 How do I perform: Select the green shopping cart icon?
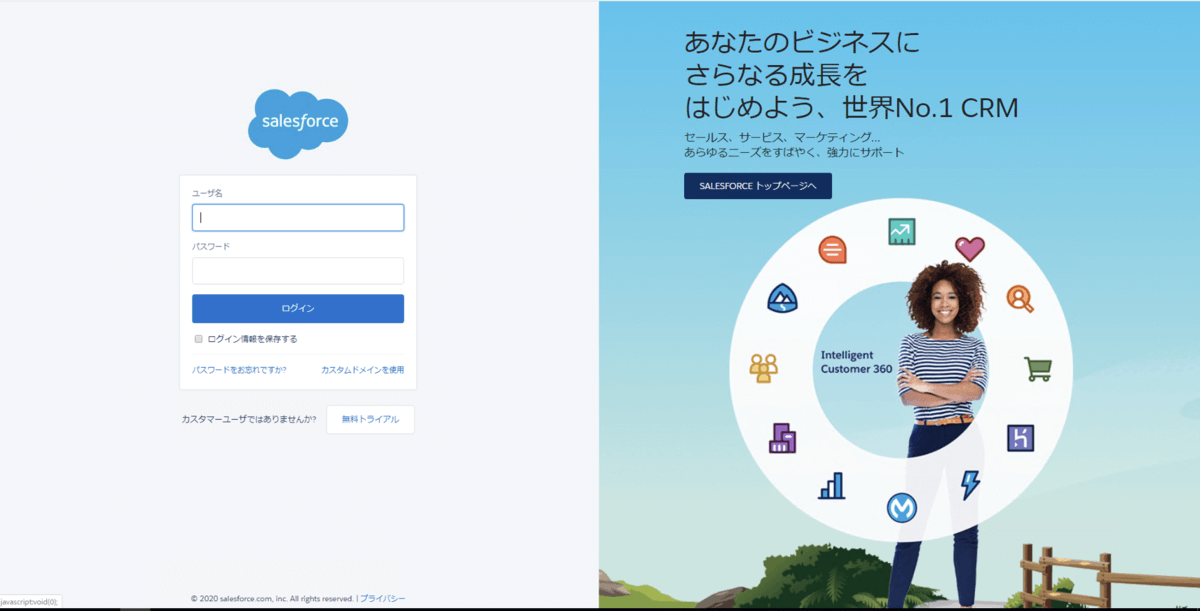[1038, 368]
